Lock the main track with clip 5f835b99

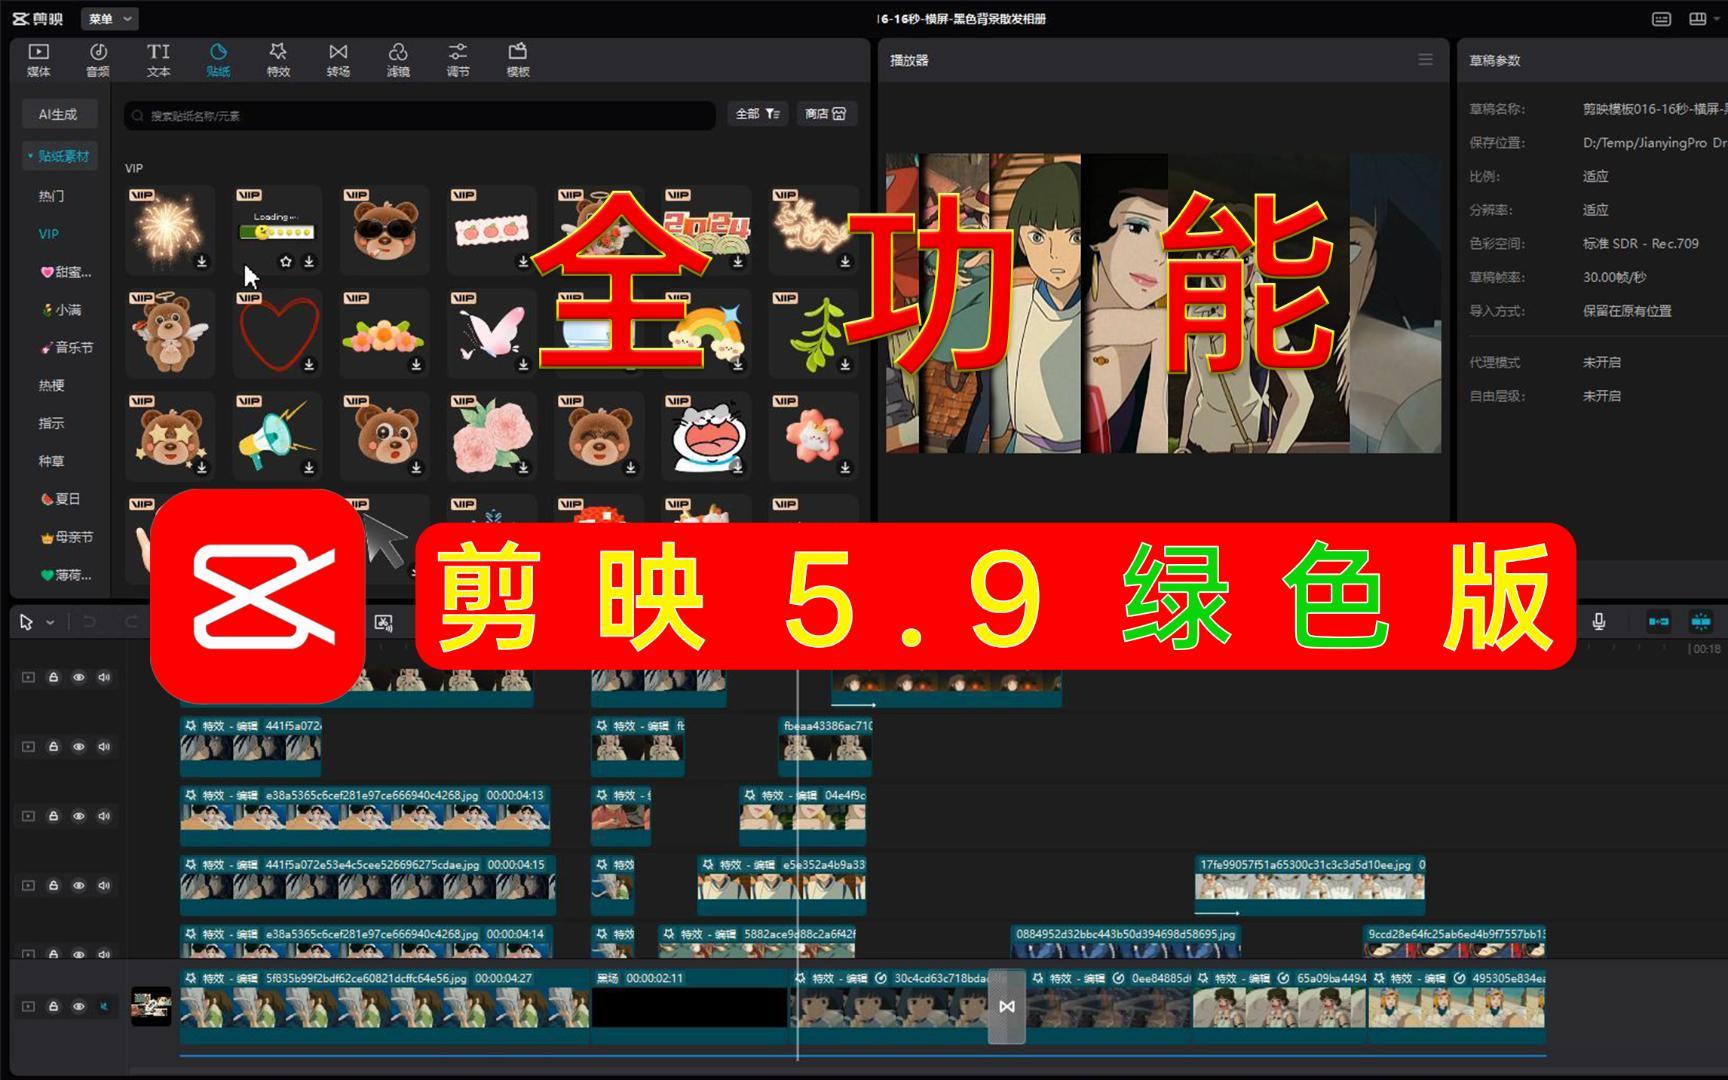[x=54, y=1006]
